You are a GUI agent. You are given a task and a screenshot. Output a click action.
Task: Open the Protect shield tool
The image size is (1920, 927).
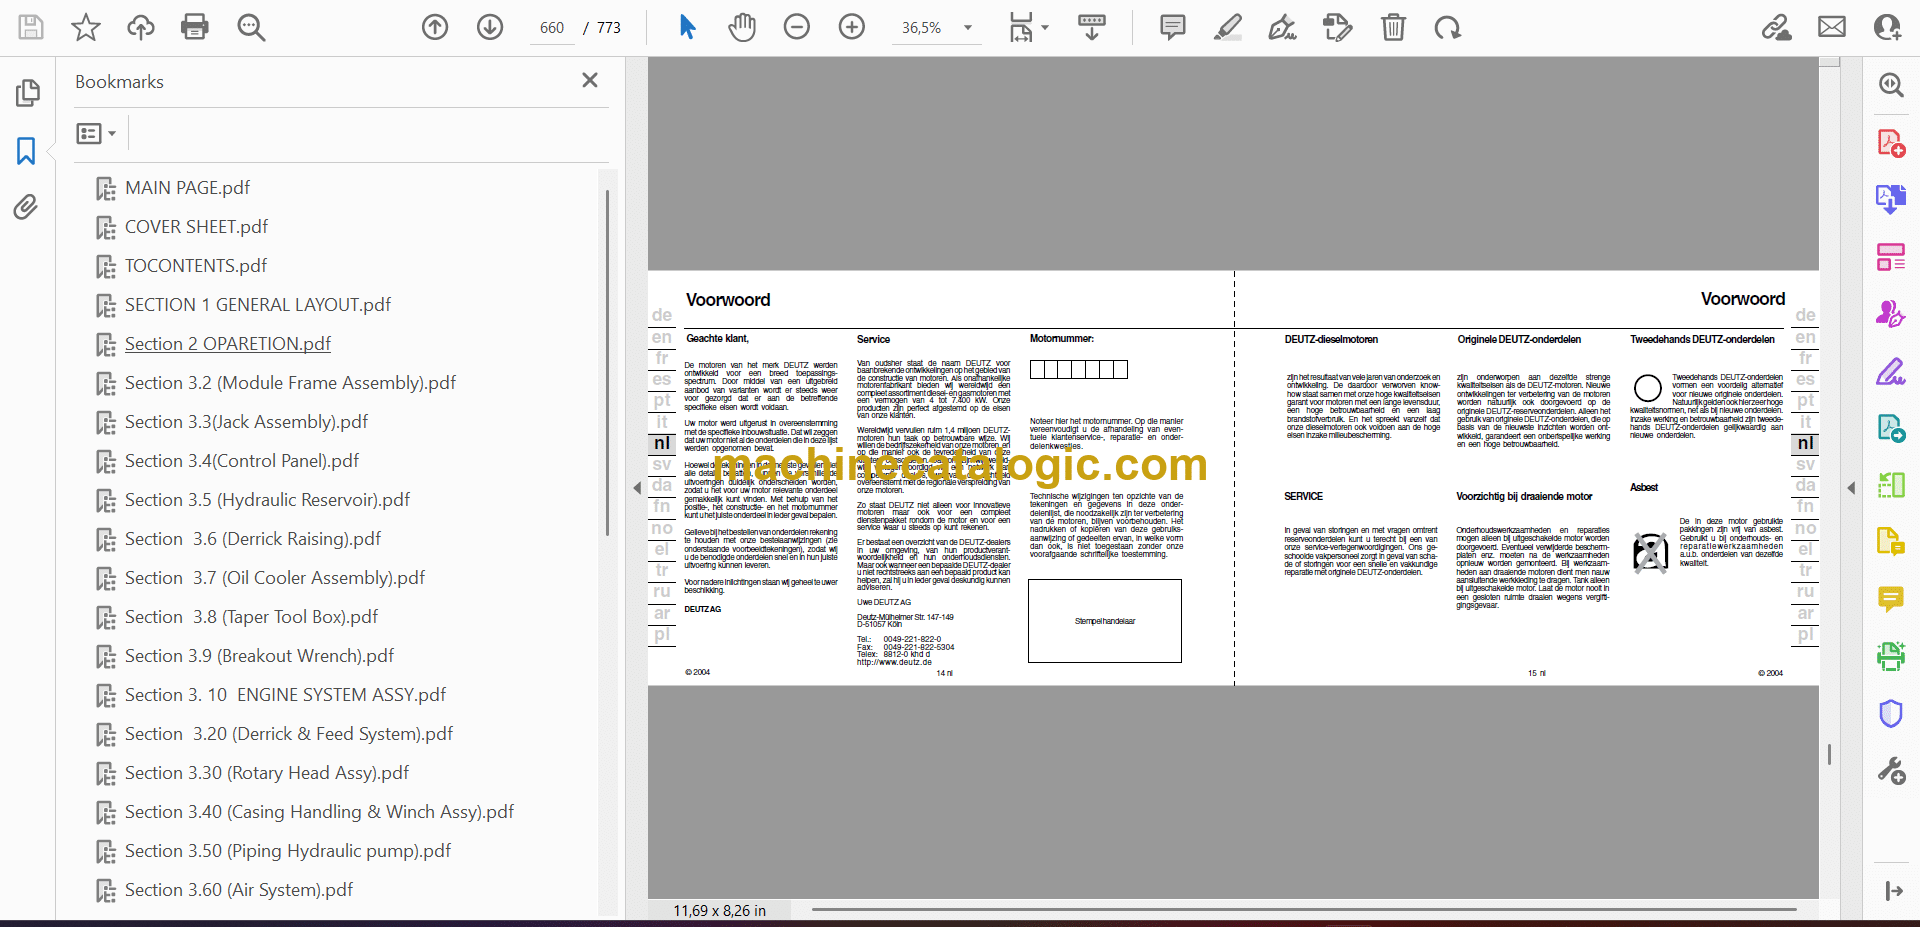(1890, 714)
